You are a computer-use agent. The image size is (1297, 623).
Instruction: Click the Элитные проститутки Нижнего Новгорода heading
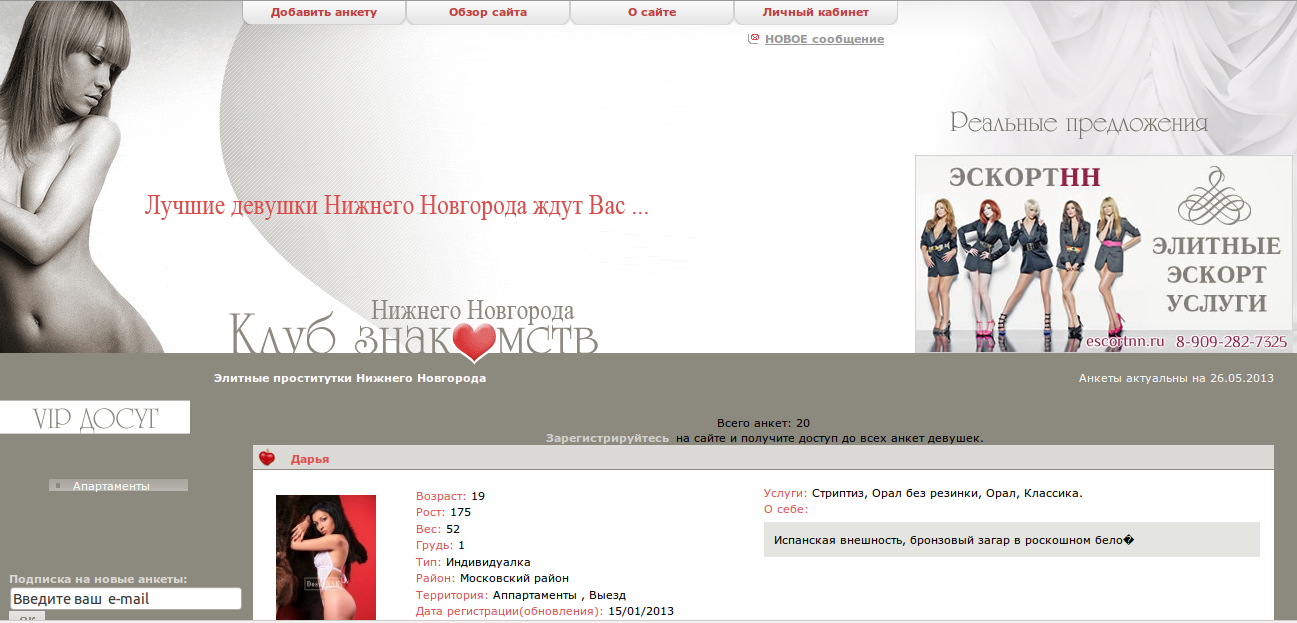[x=350, y=378]
